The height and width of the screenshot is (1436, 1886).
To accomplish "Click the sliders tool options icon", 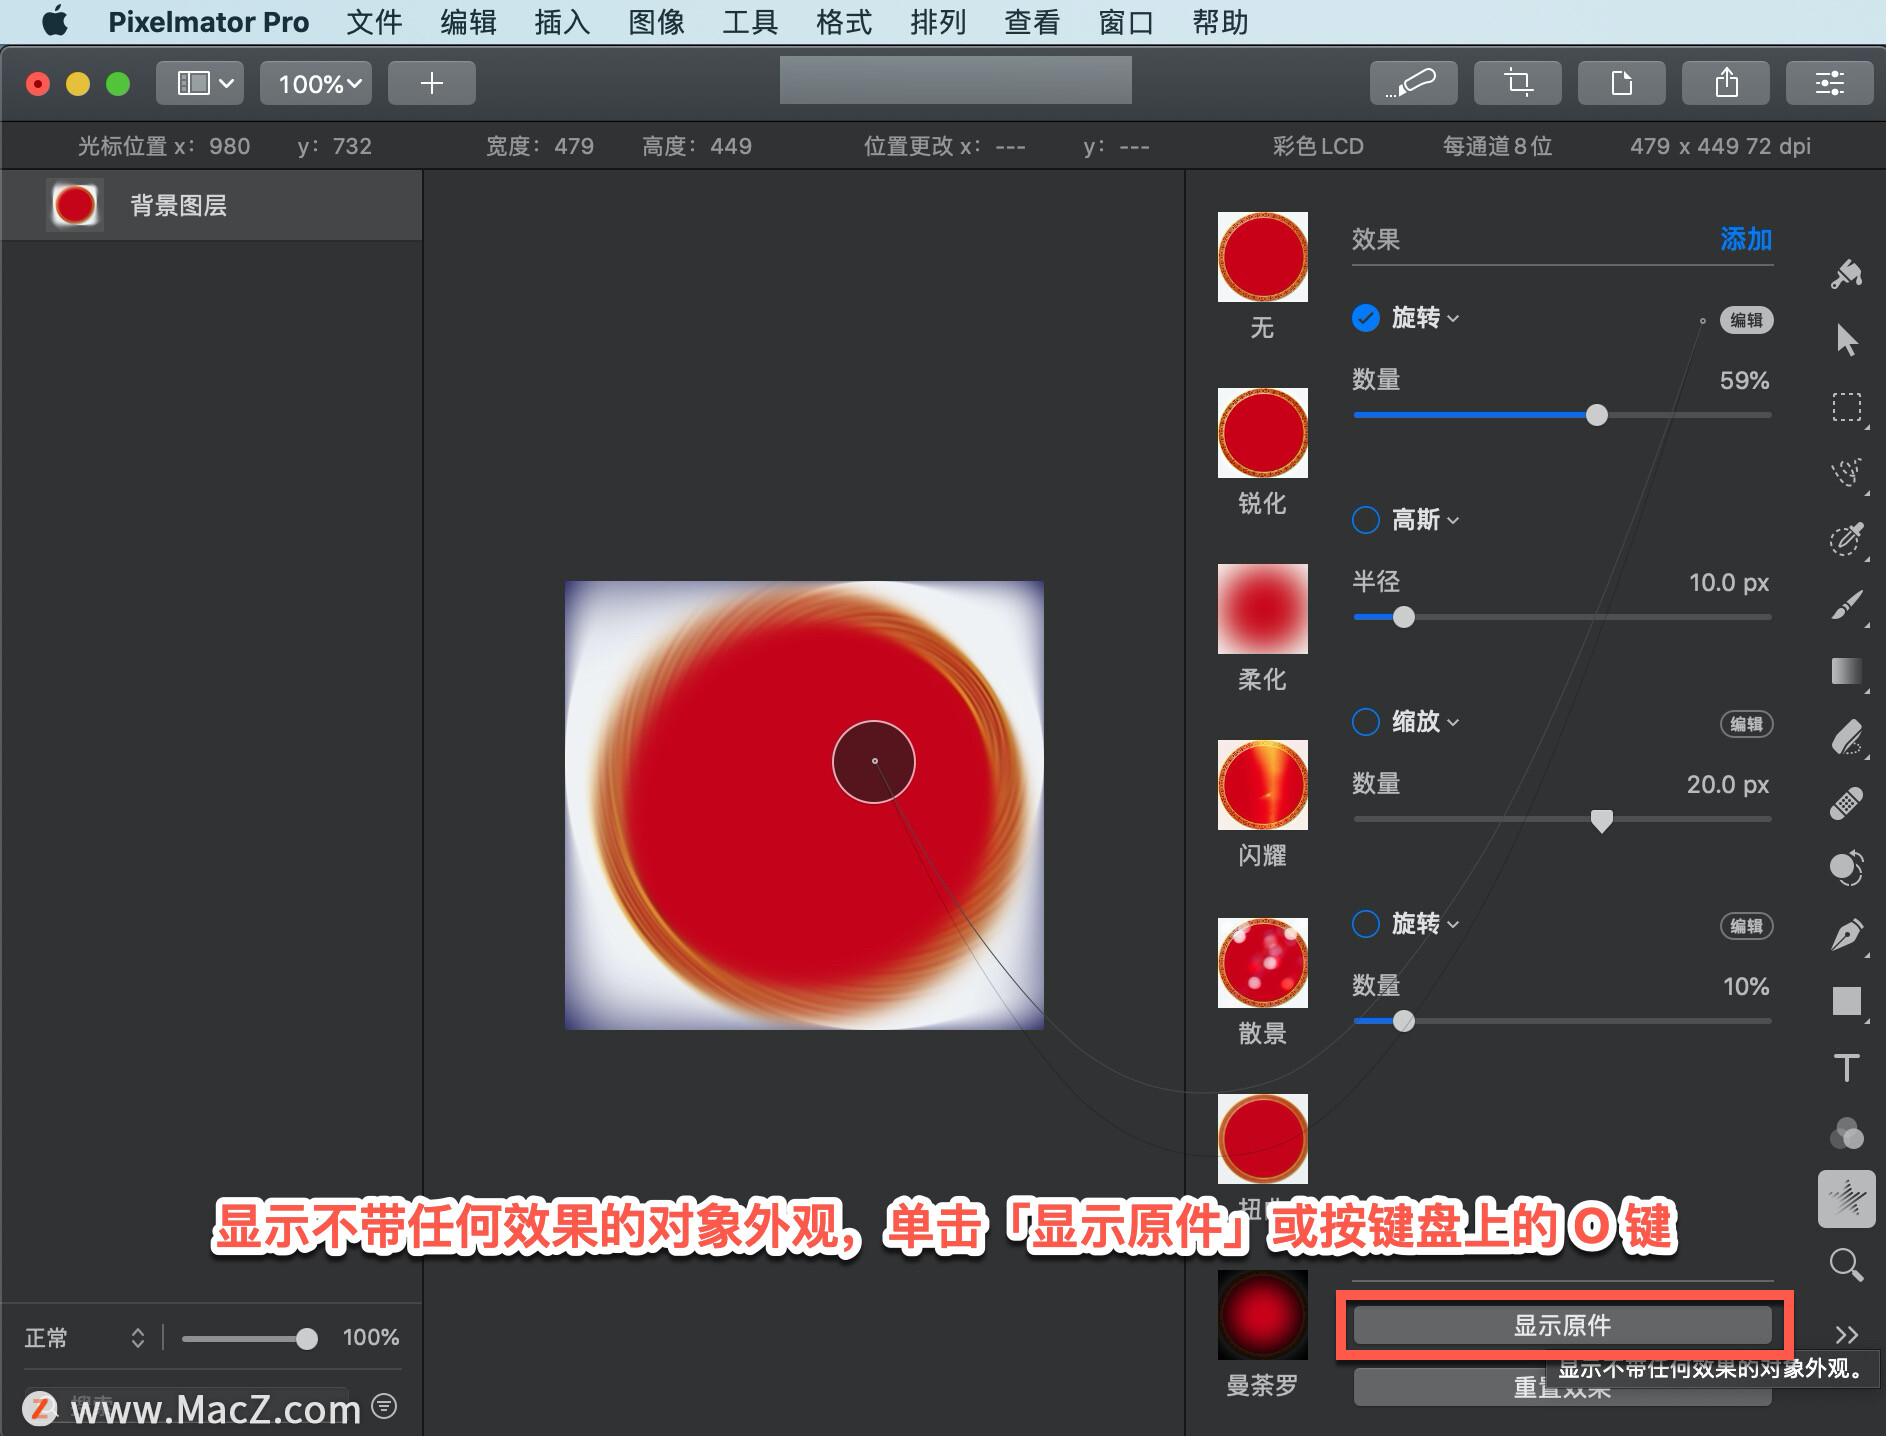I will 1830,83.
